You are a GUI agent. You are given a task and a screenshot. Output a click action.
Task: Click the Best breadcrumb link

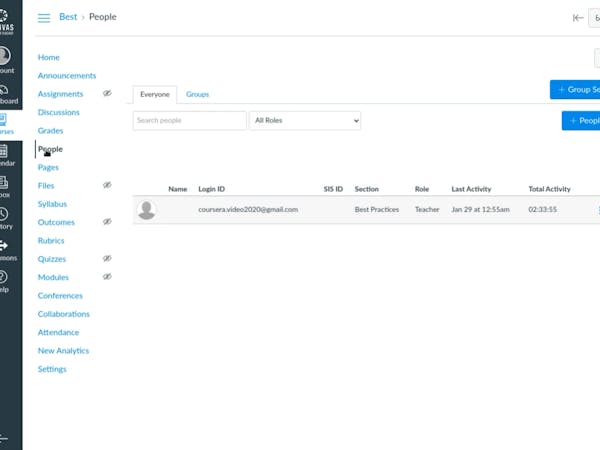68,17
